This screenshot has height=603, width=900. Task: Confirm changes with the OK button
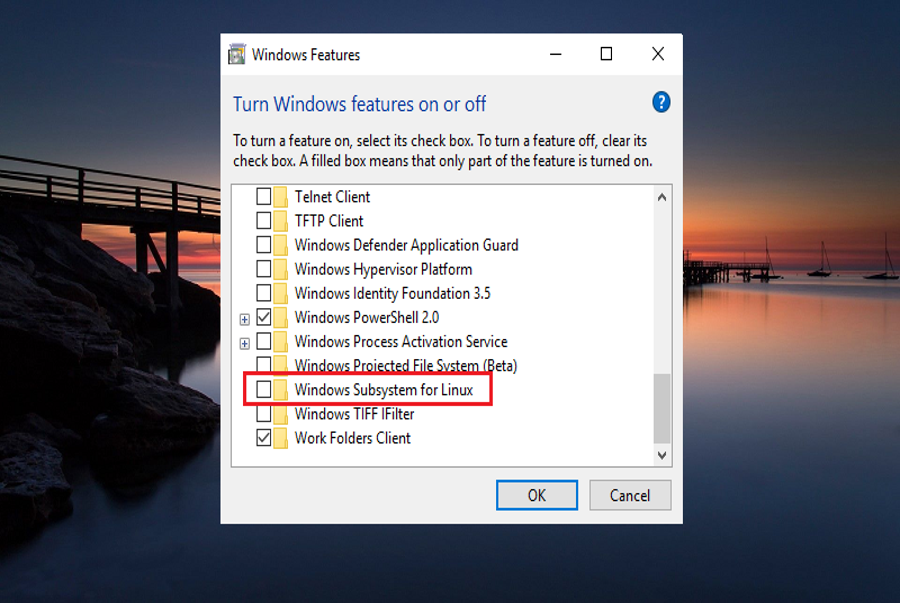[x=537, y=495]
